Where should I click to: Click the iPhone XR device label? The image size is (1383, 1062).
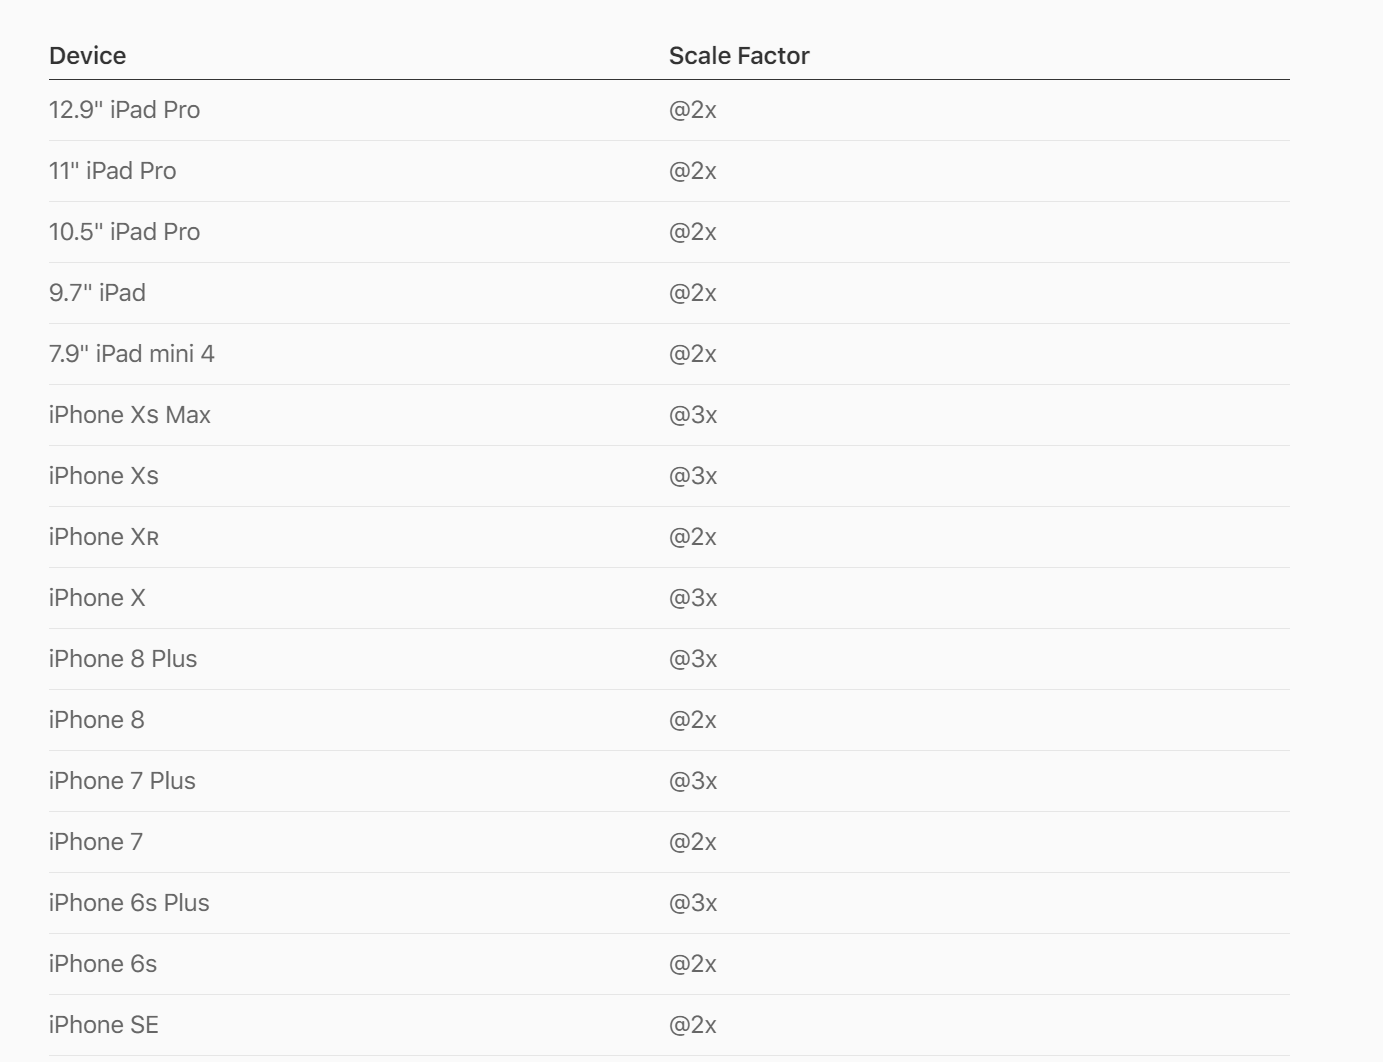click(104, 537)
